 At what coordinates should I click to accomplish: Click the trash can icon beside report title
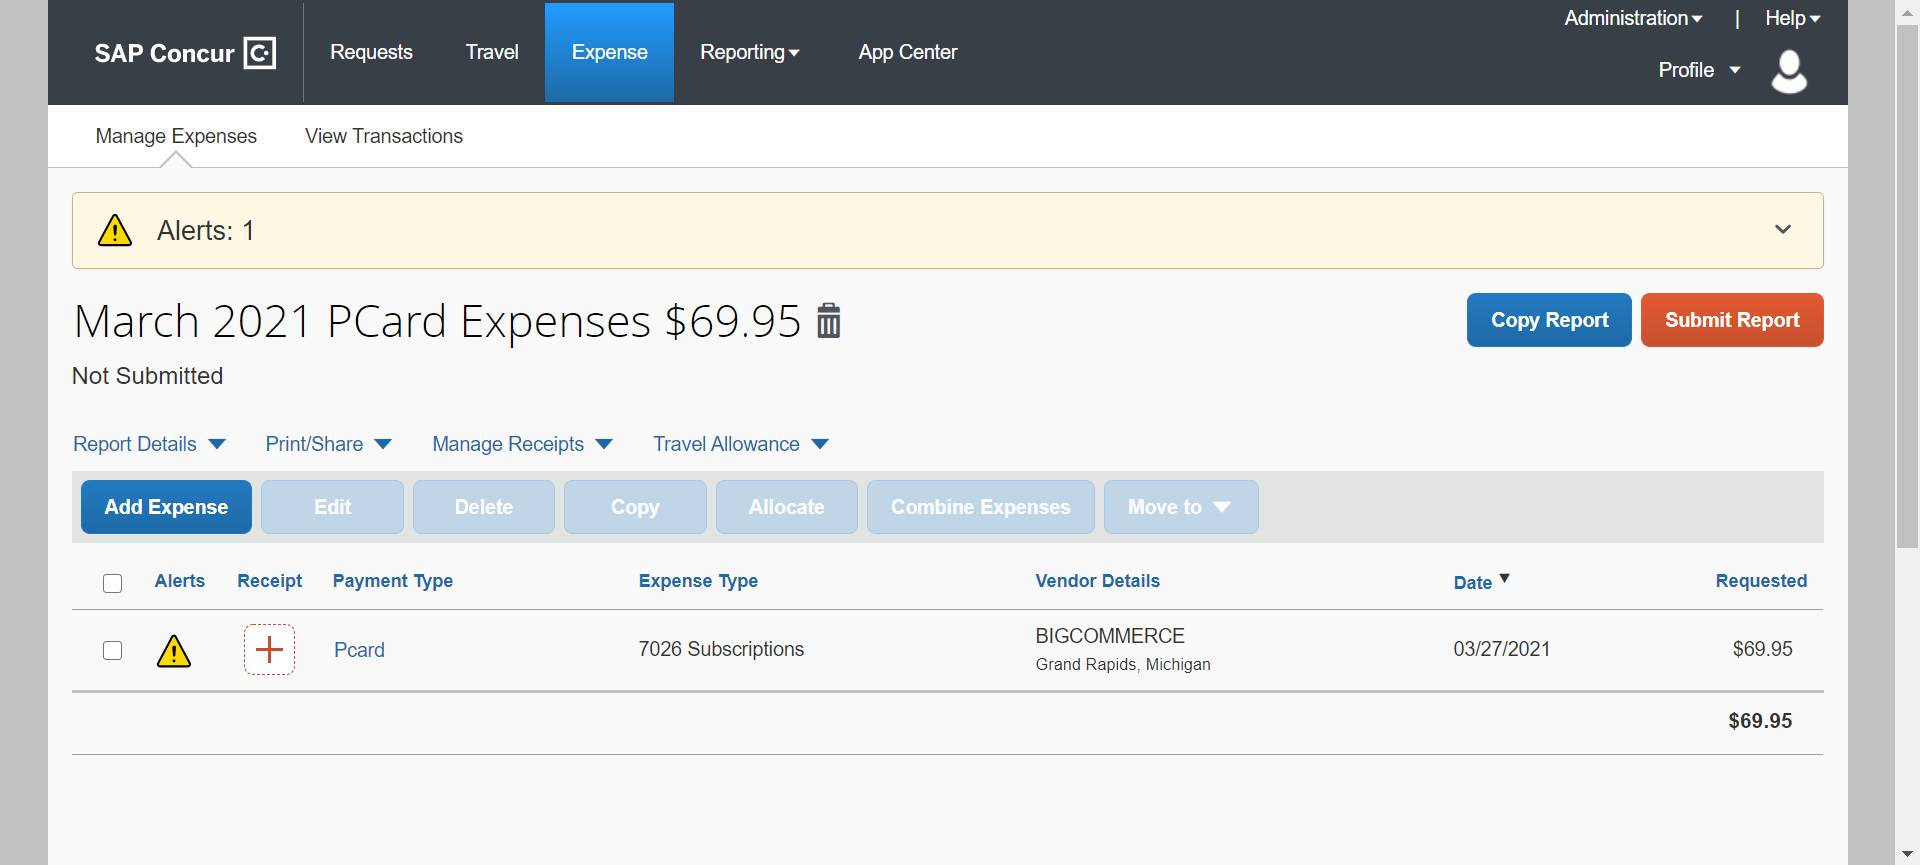828,321
